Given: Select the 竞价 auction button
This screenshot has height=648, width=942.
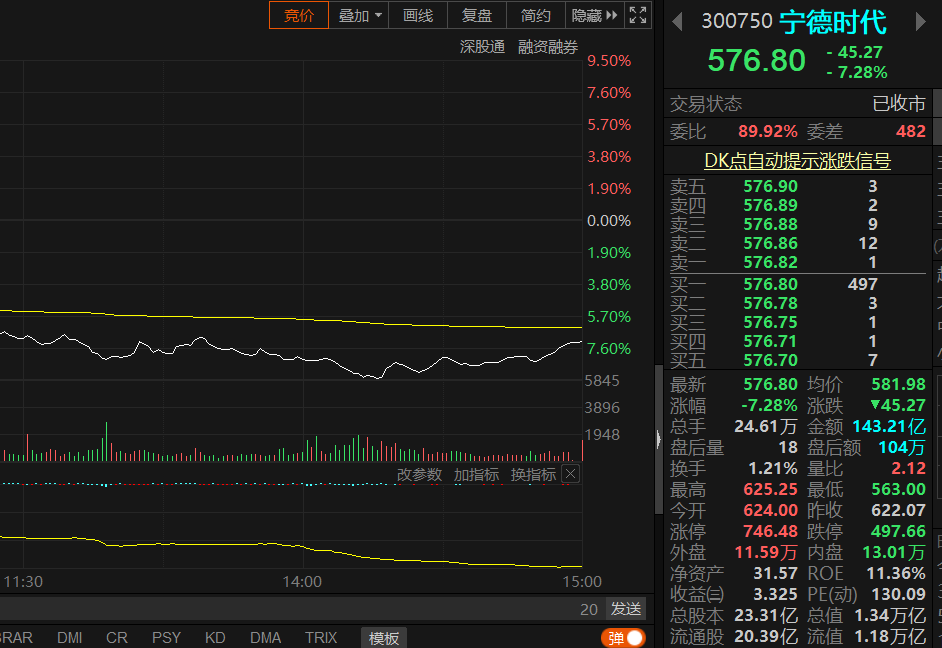Looking at the screenshot, I should 299,15.
